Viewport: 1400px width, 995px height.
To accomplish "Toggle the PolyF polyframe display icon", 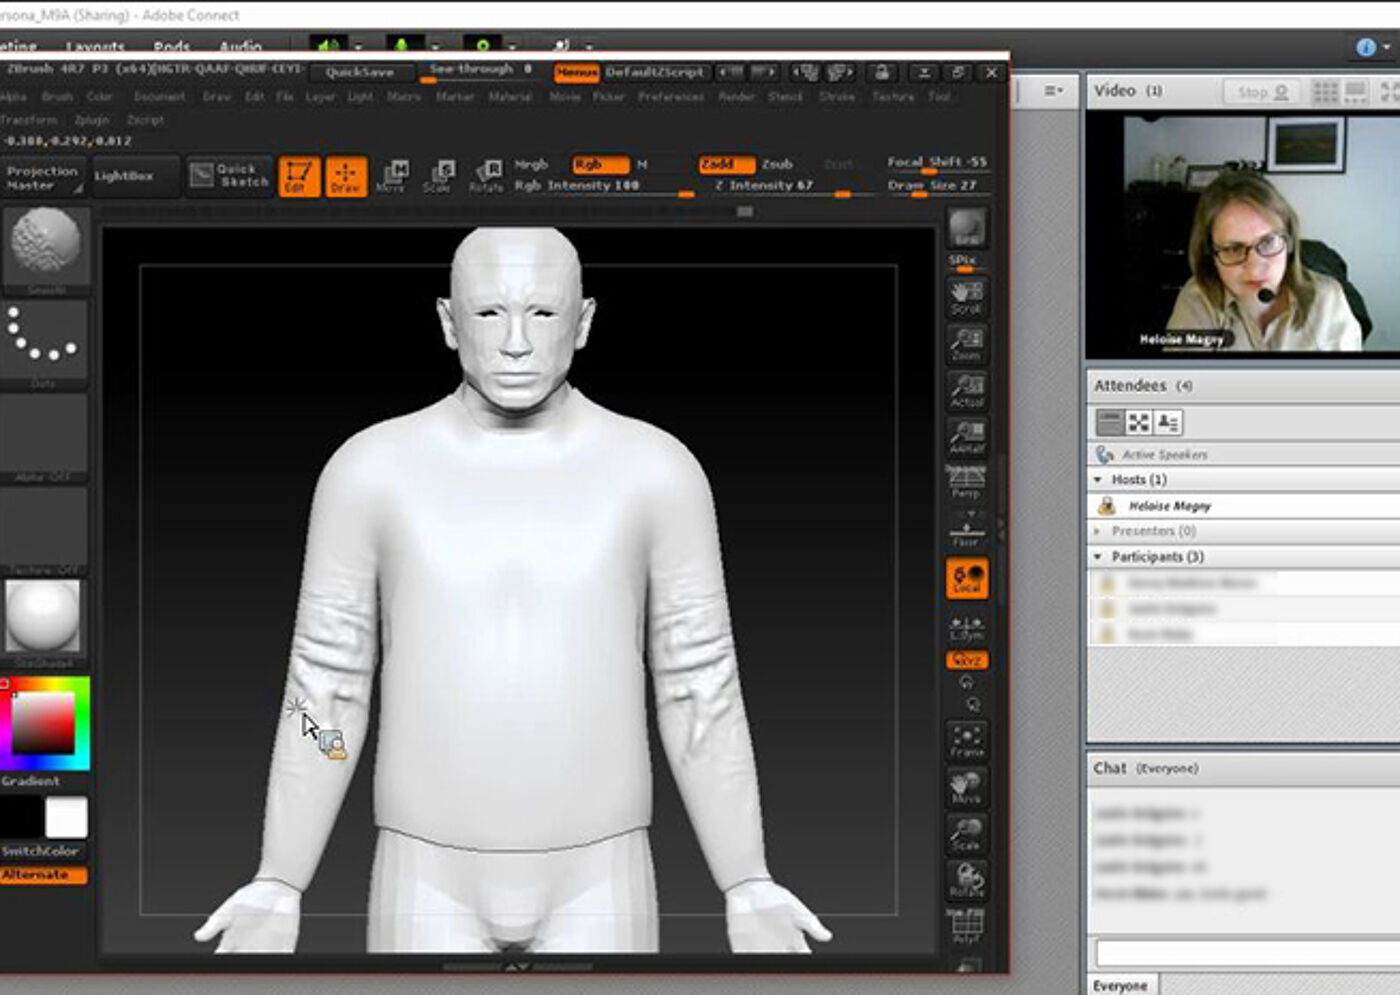I will point(966,925).
